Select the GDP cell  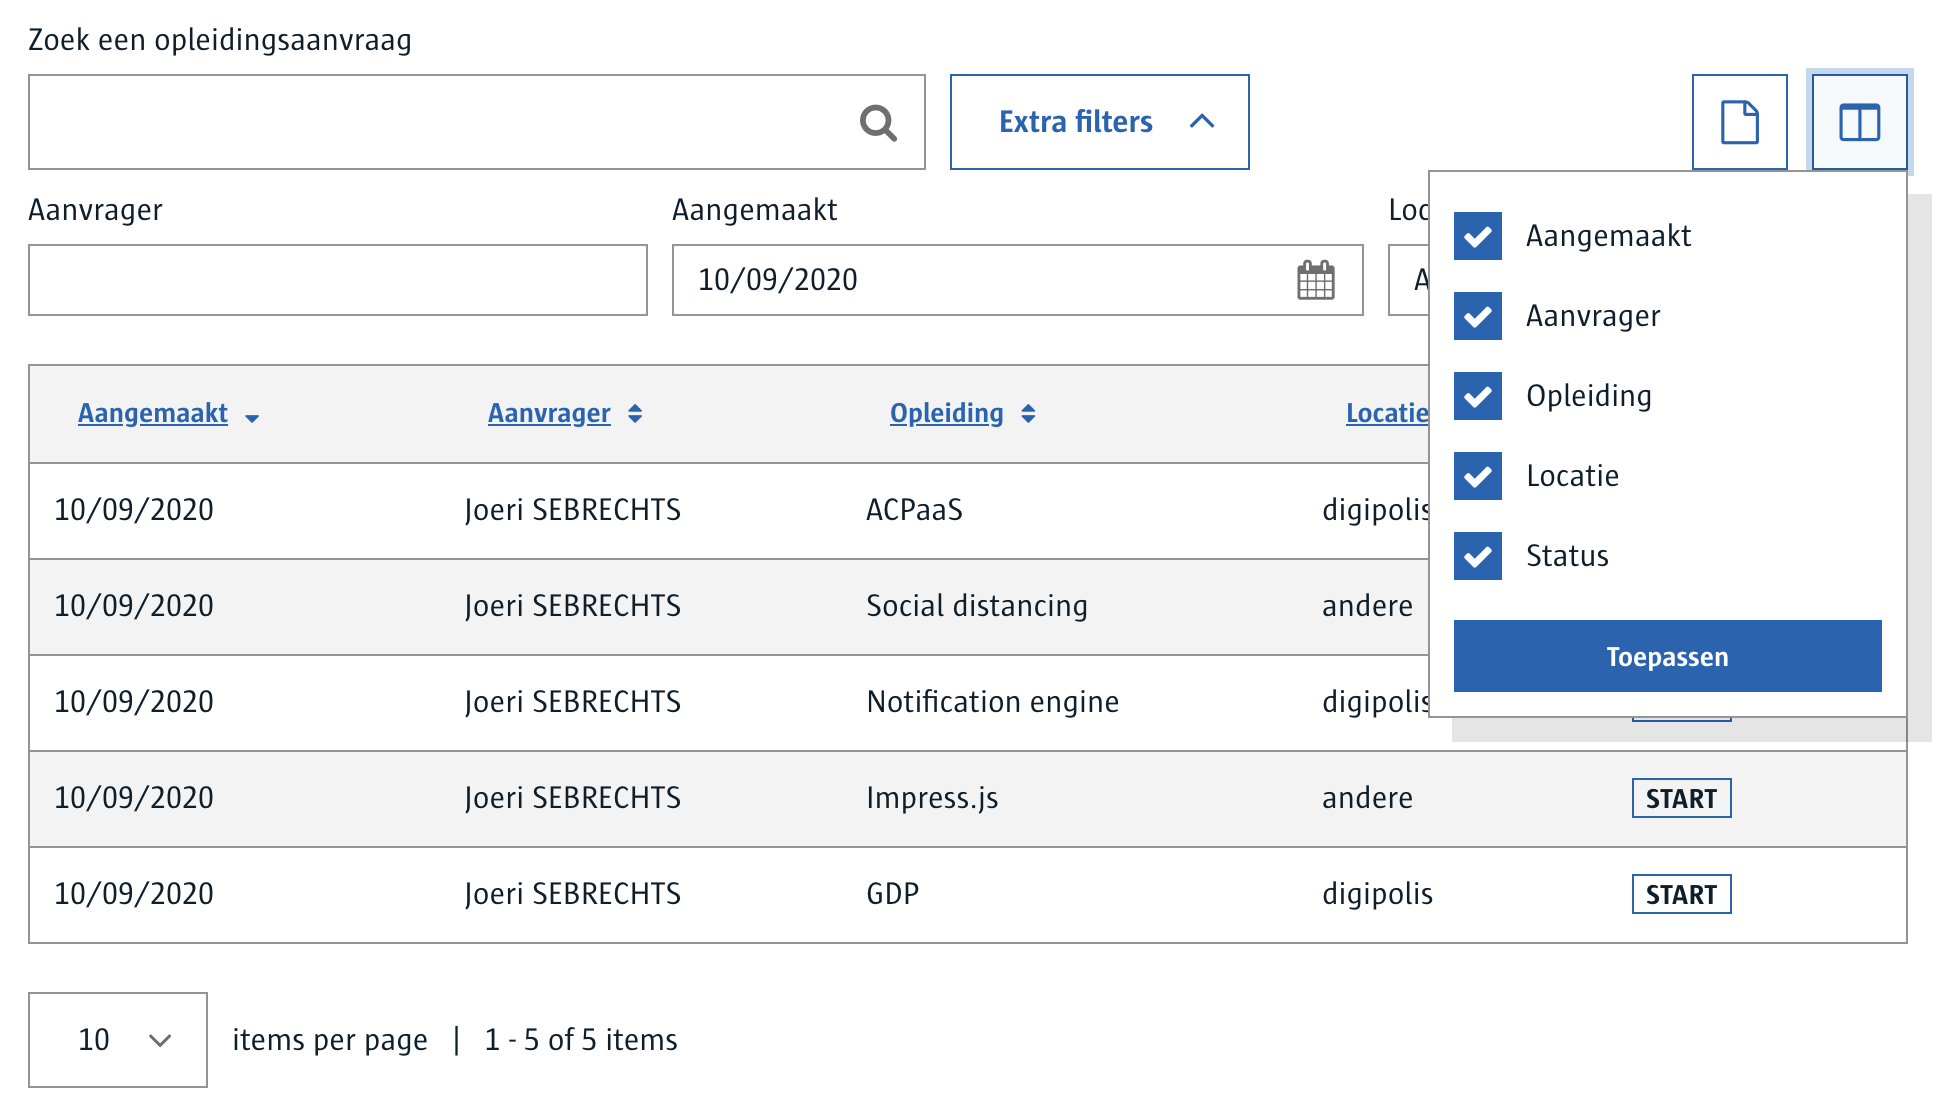point(892,894)
